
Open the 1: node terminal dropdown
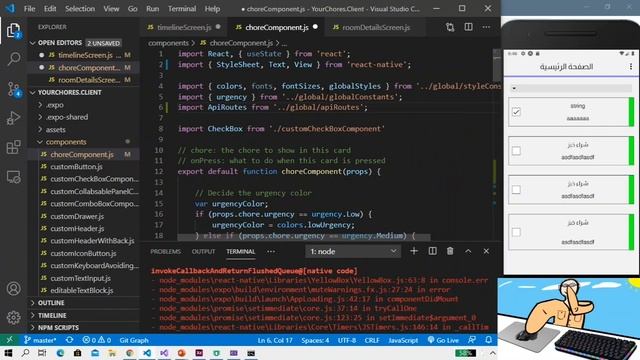[353, 251]
